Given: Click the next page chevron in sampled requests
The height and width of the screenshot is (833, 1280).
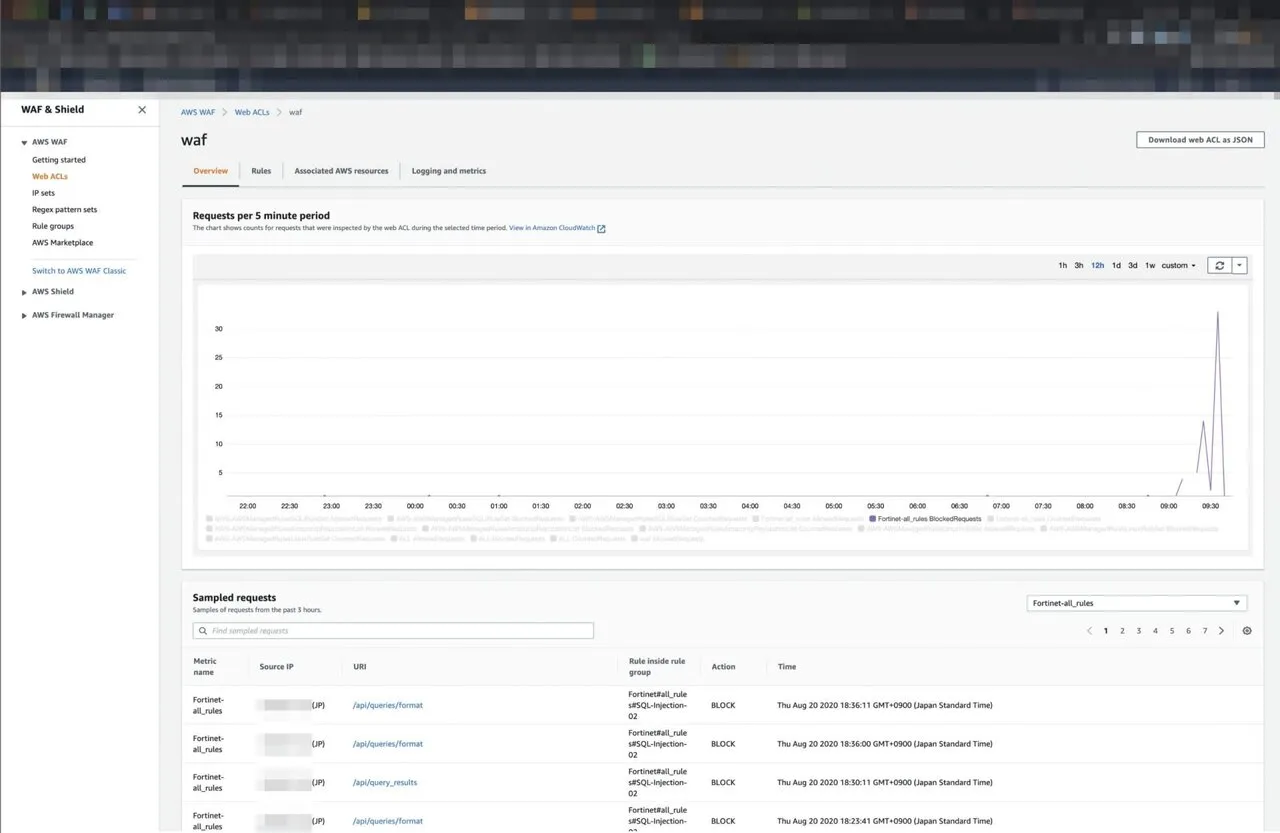Looking at the screenshot, I should (1221, 630).
